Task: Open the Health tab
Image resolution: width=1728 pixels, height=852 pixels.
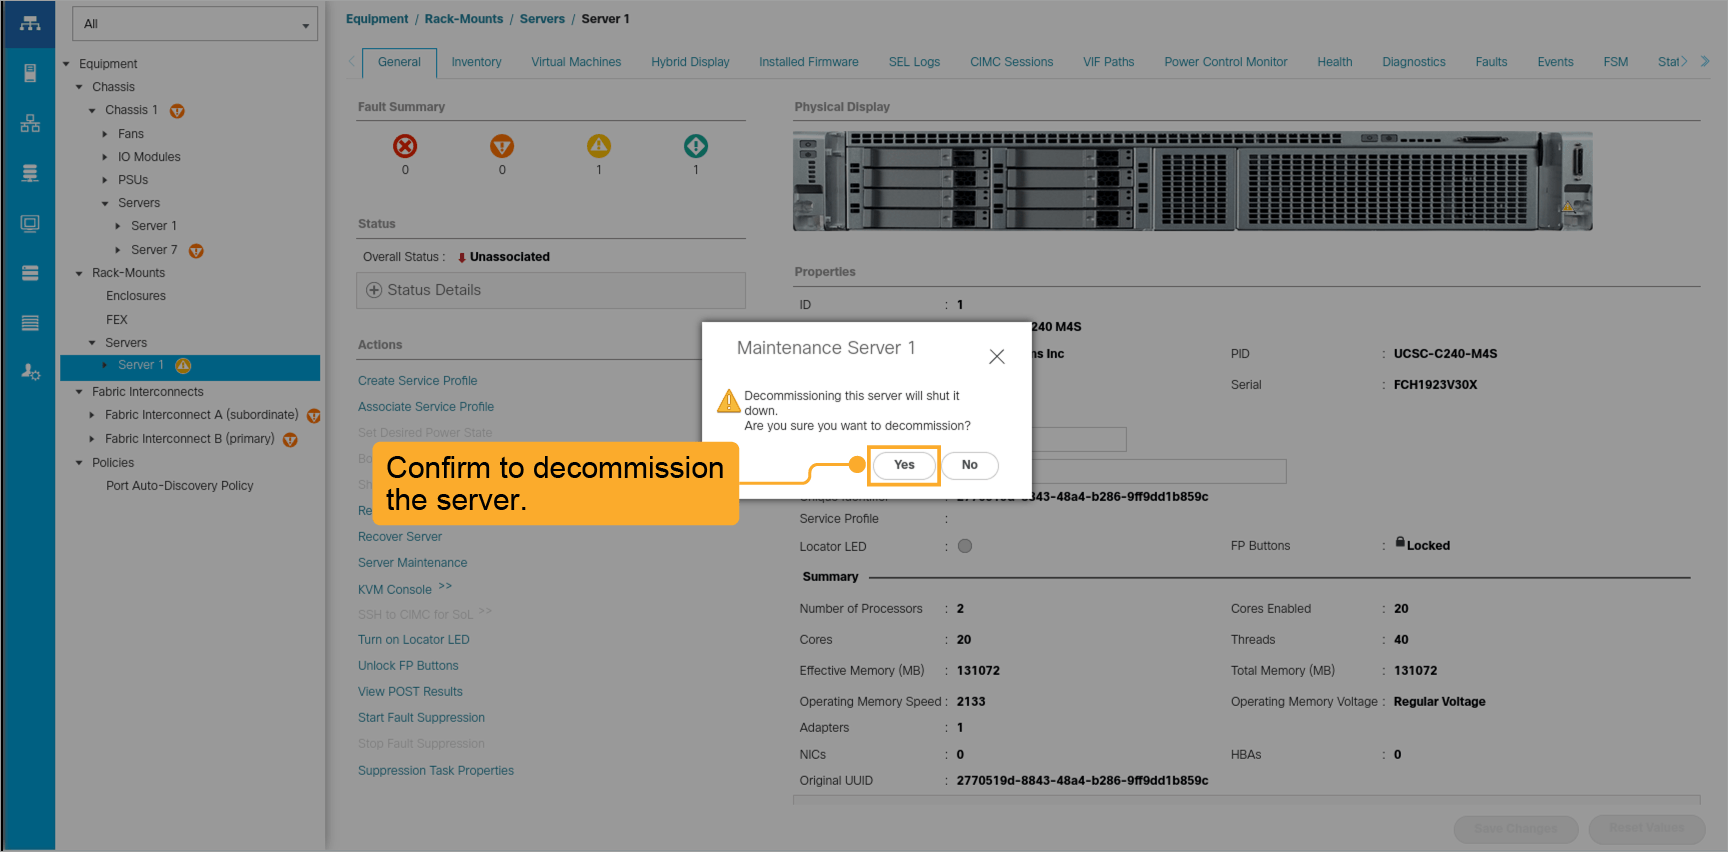Action: coord(1334,62)
